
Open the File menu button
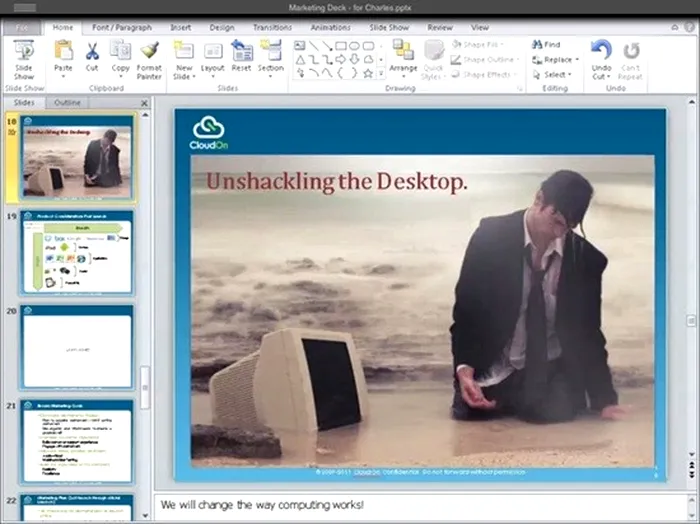coord(22,28)
